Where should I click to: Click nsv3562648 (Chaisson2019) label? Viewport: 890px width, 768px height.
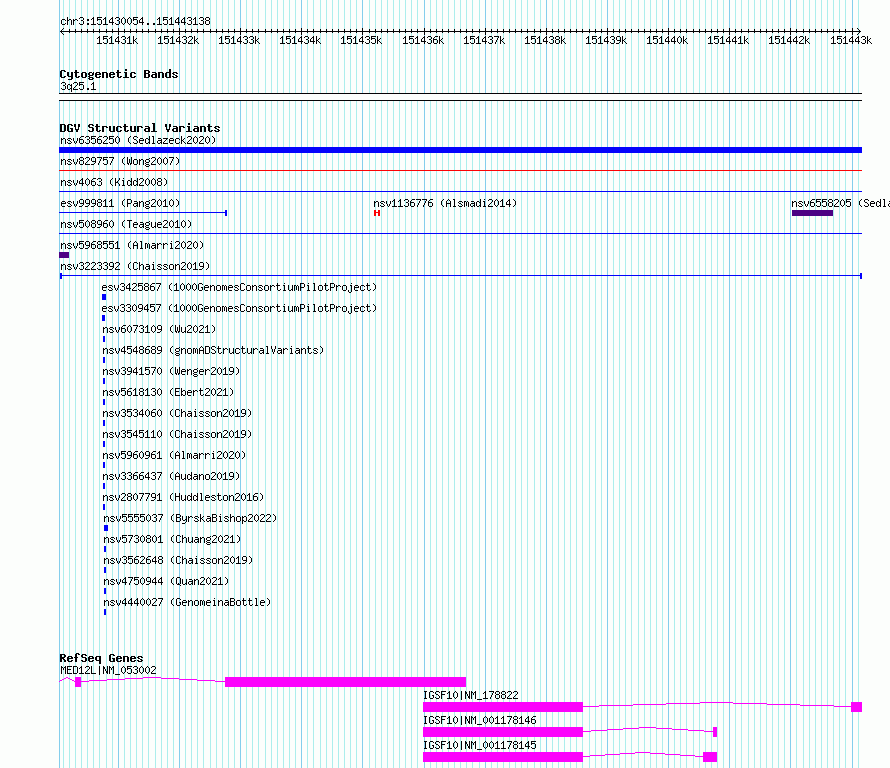pyautogui.click(x=178, y=560)
